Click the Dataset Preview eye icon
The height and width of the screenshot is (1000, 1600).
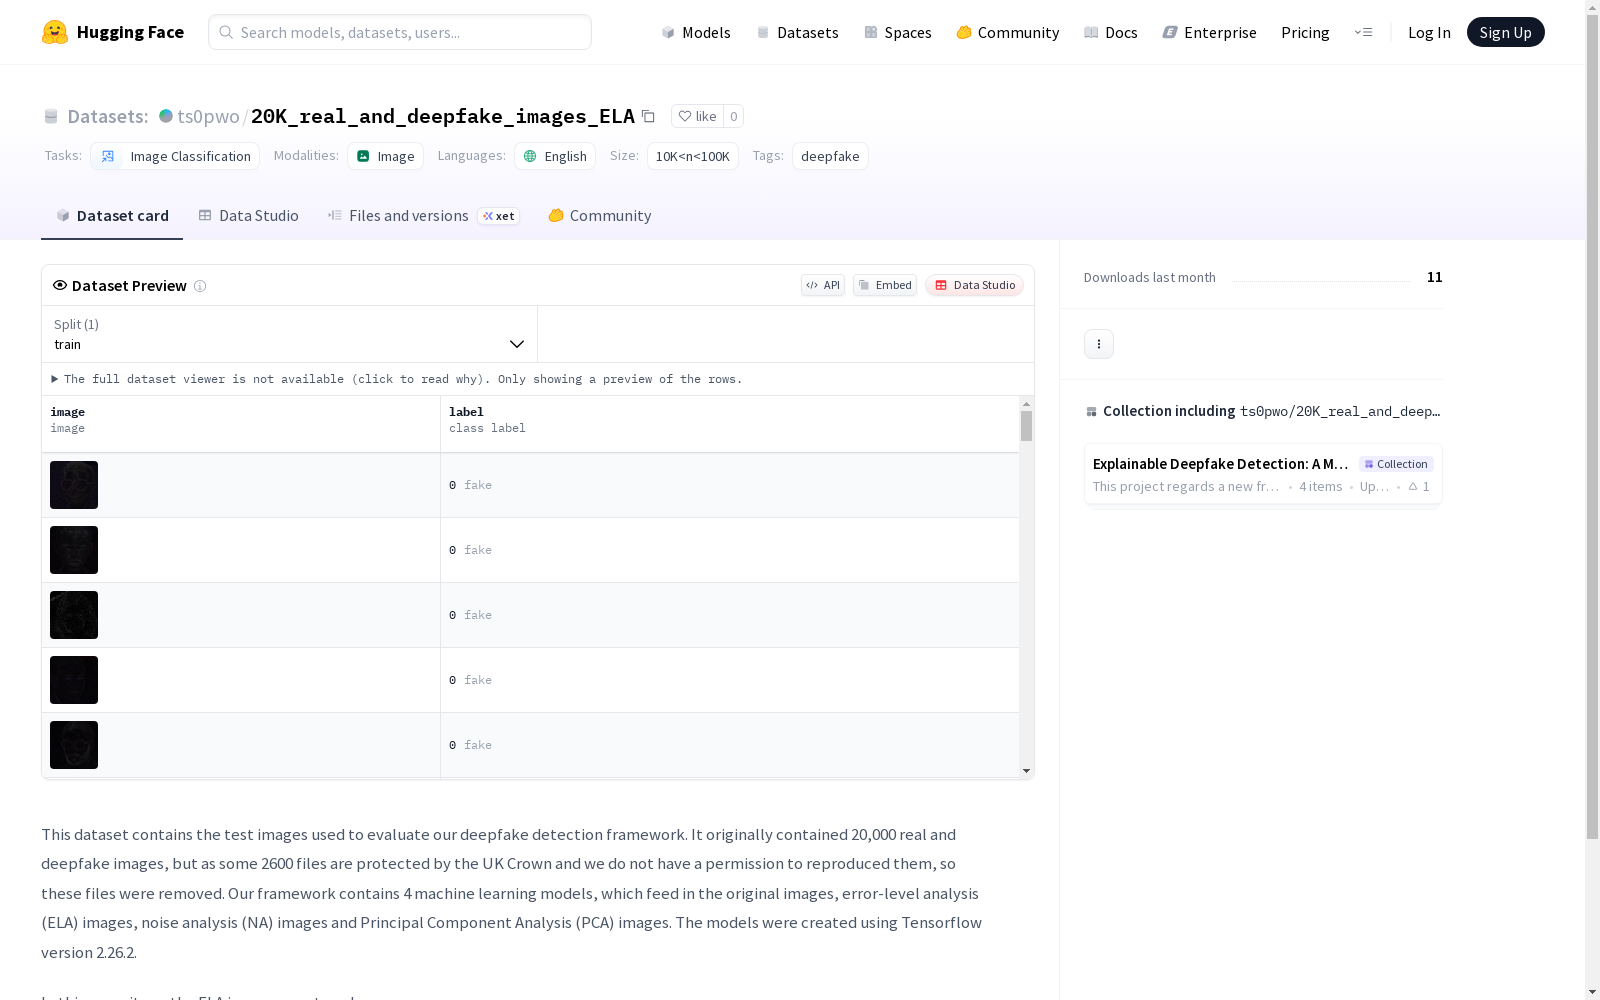pos(60,285)
